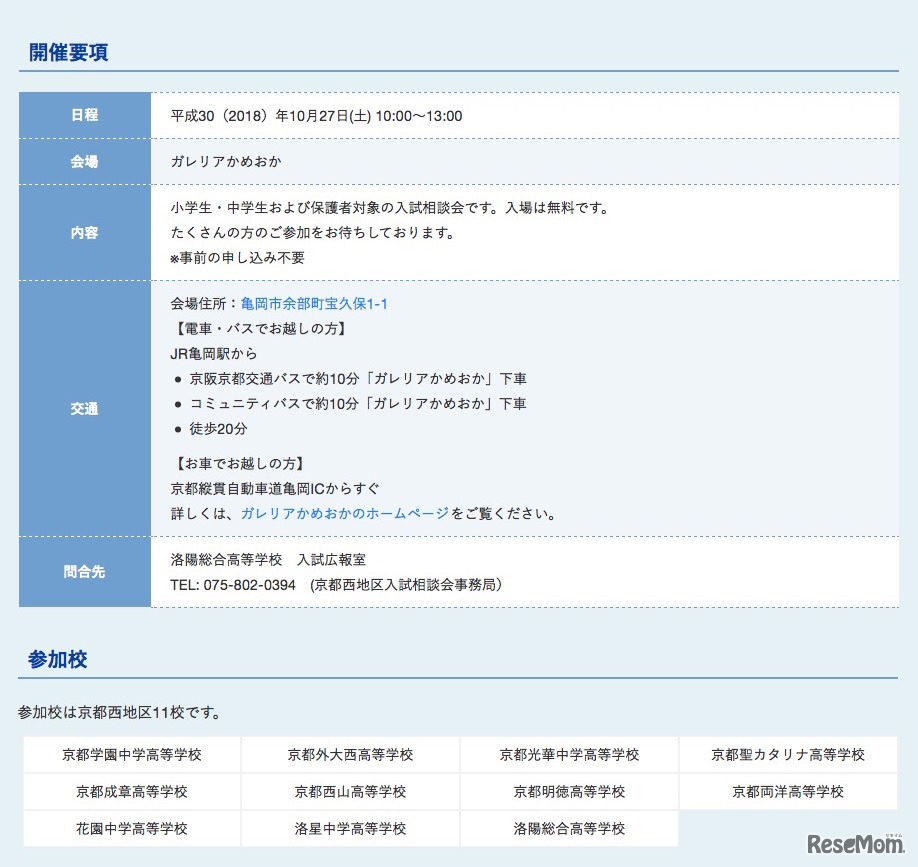Choose 花園中学高等学校 from school list

[x=132, y=828]
